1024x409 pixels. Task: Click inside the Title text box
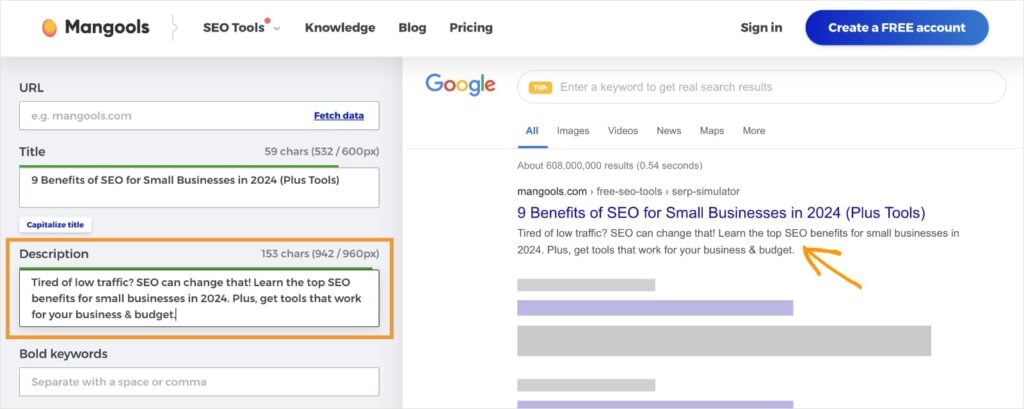coord(199,188)
